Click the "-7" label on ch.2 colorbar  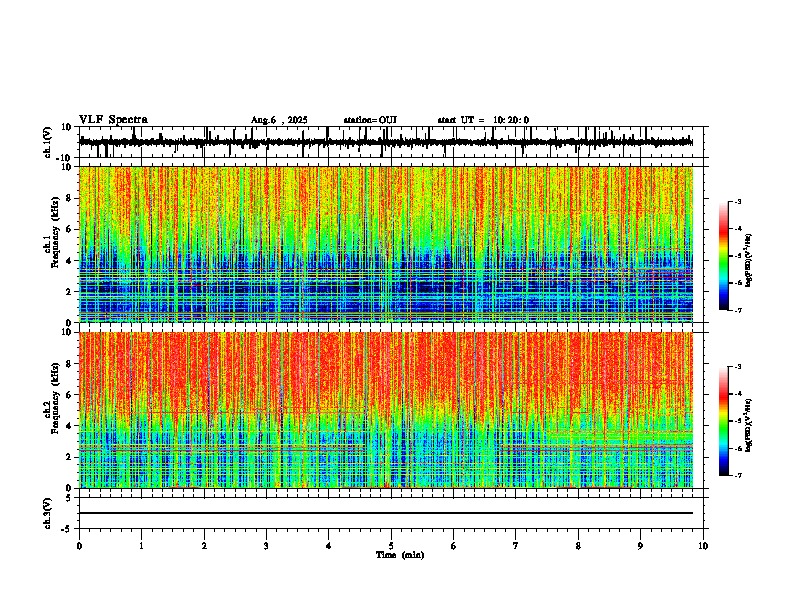click(x=738, y=476)
